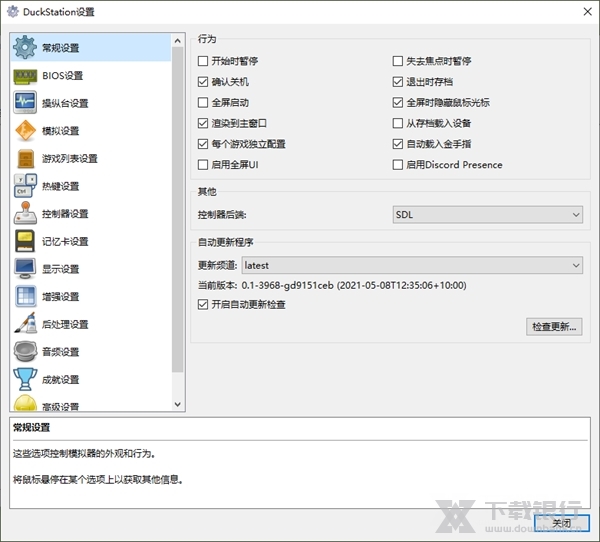Click the paintbrush icon for 后处理设置

25,324
